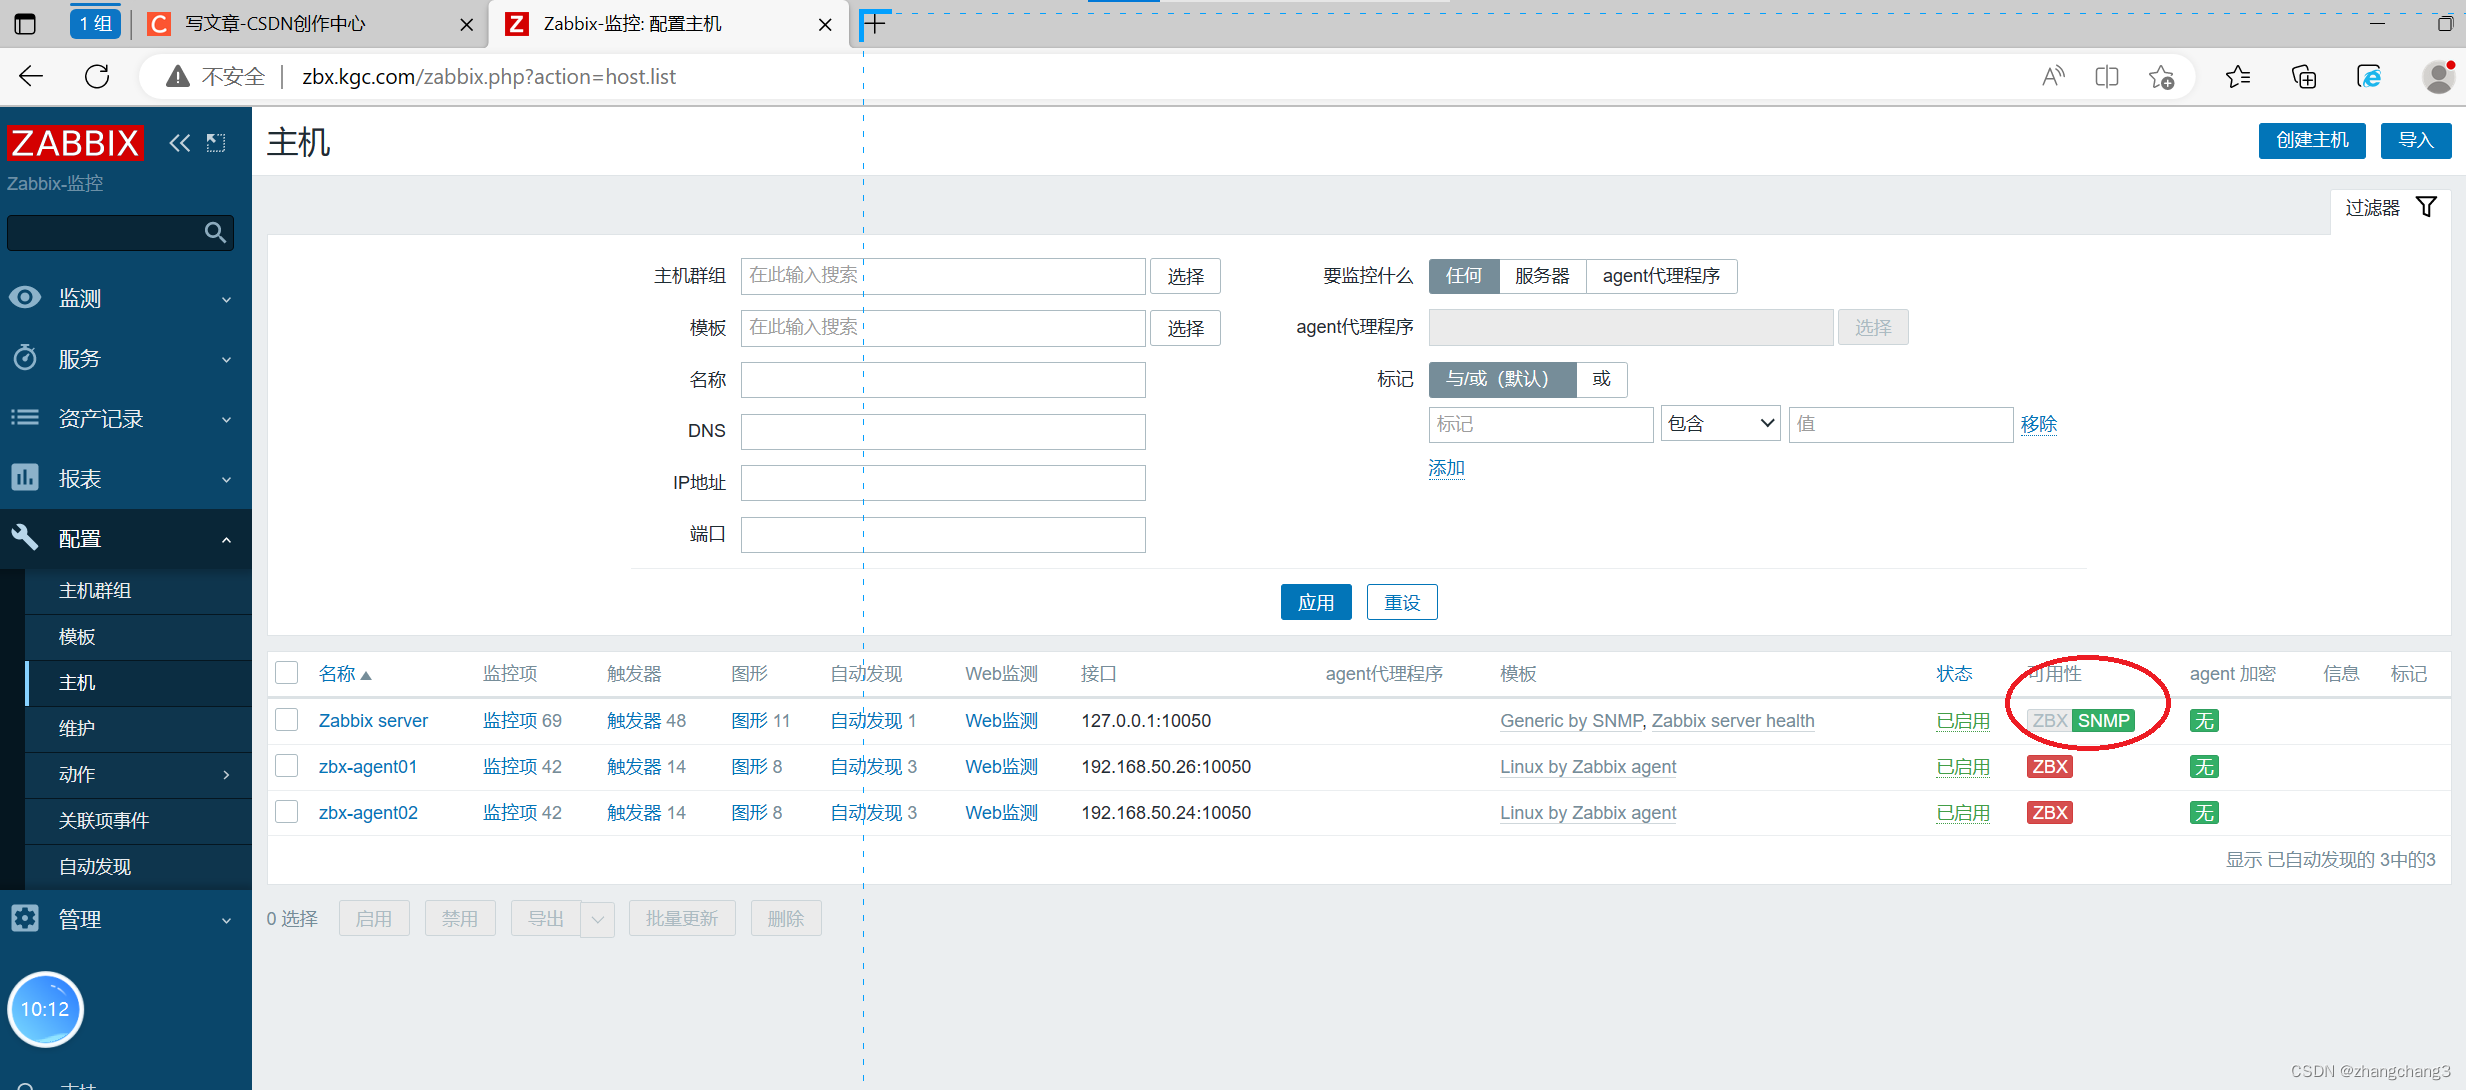The image size is (2466, 1090).
Task: Open the favorites list icon
Action: [2238, 76]
